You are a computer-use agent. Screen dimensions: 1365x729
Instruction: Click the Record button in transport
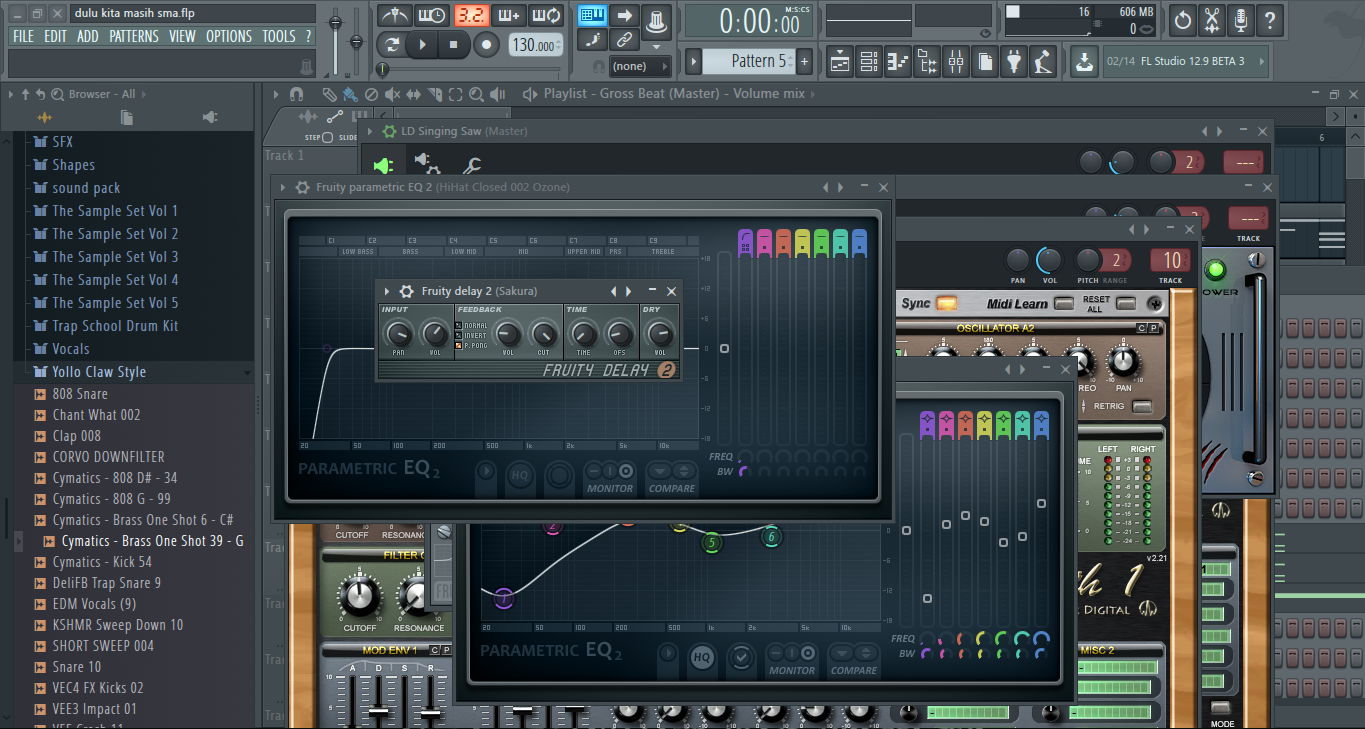tap(486, 44)
